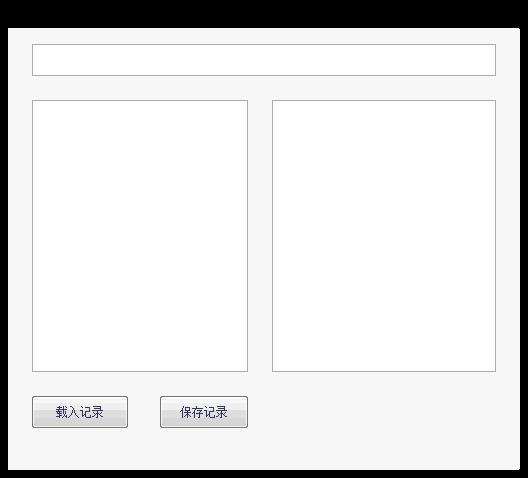
Task: Click inside the right large white panel
Action: 384,236
